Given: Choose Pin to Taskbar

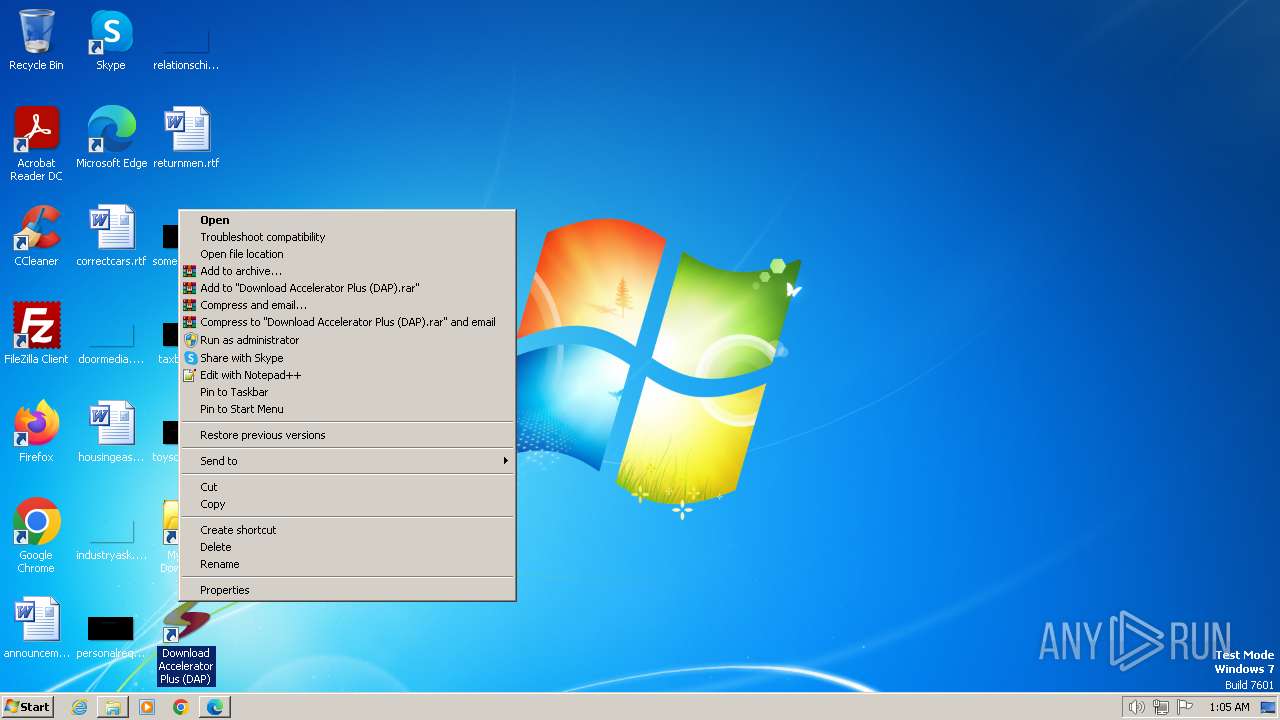Looking at the screenshot, I should pos(347,392).
